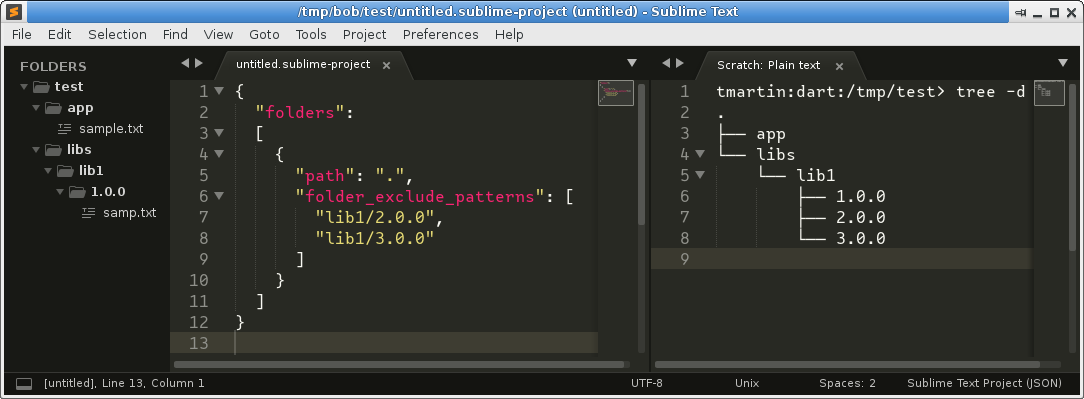The image size is (1084, 399).
Task: Open the Project menu
Action: click(364, 35)
